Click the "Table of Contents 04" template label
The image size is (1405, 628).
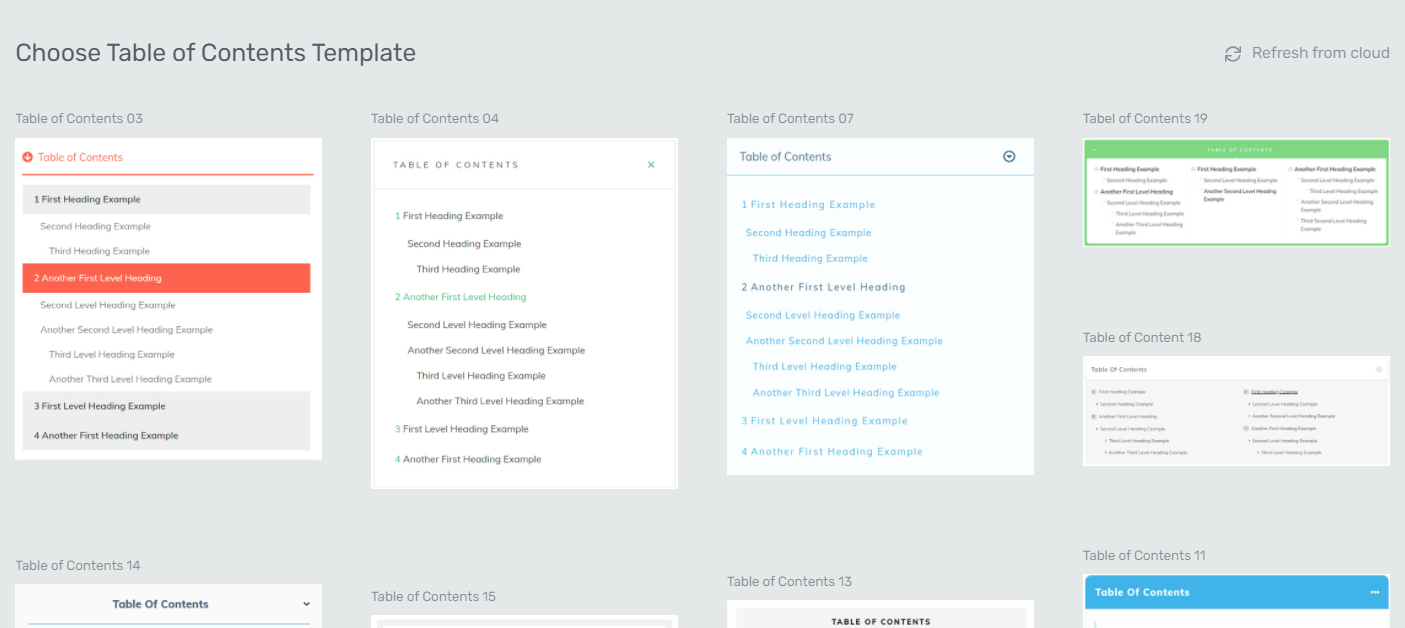point(435,119)
